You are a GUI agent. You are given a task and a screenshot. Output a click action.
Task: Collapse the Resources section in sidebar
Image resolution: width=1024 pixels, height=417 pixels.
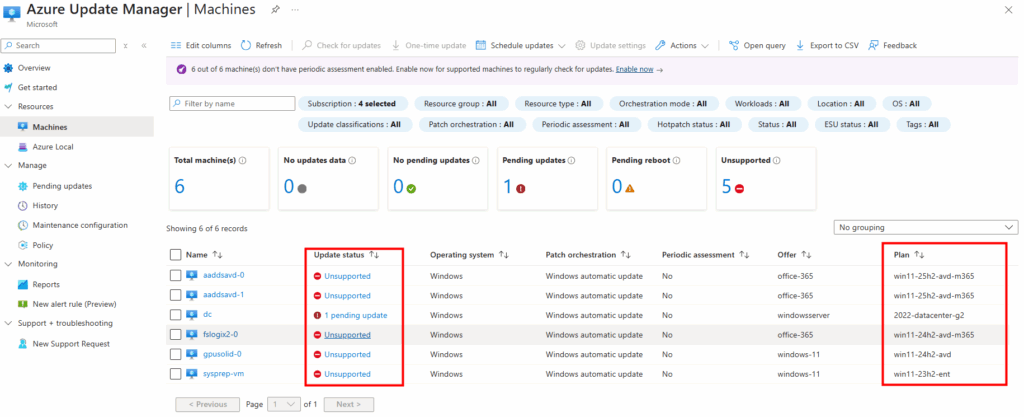10,106
